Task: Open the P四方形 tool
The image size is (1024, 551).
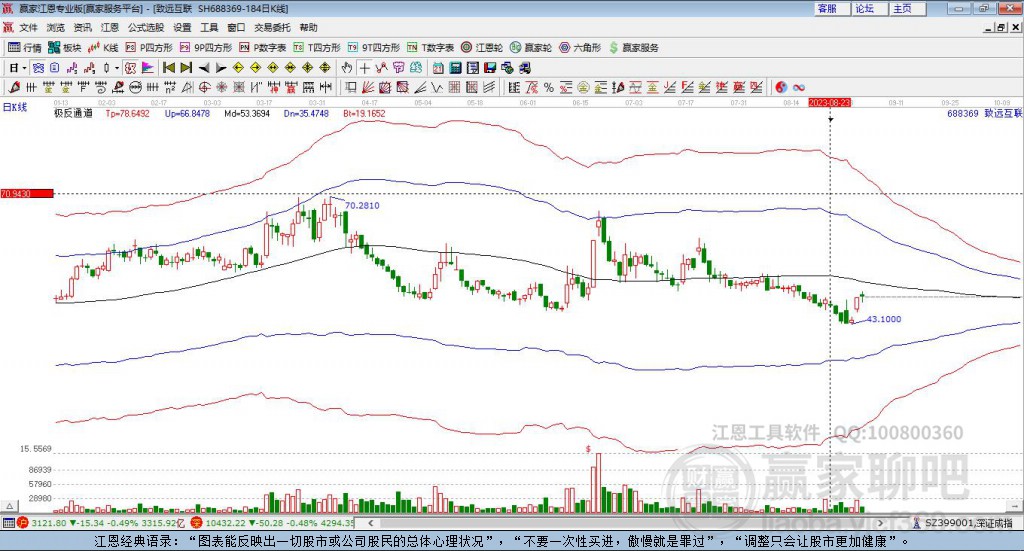Action: tap(149, 48)
